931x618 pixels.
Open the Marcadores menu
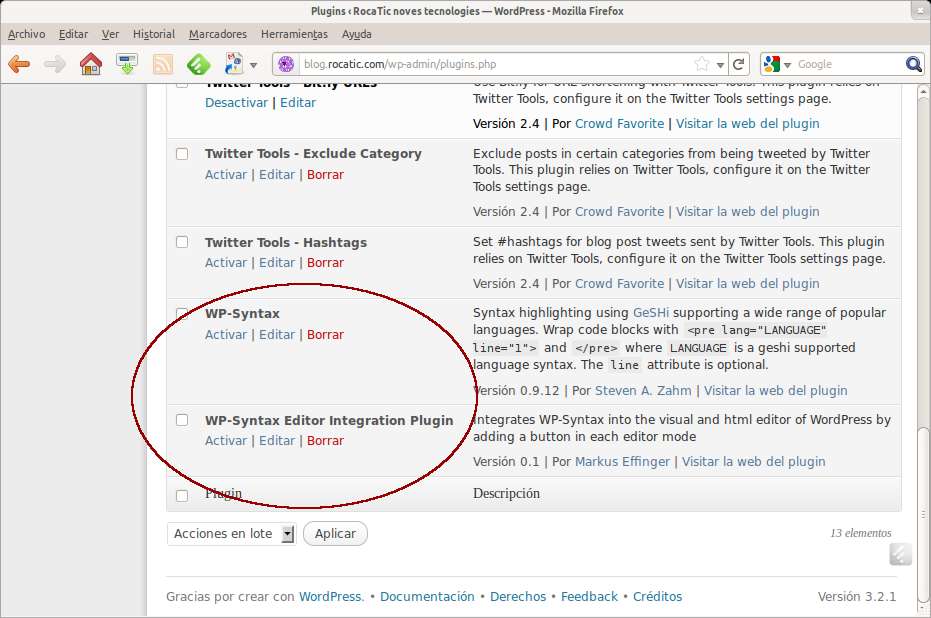[x=218, y=34]
